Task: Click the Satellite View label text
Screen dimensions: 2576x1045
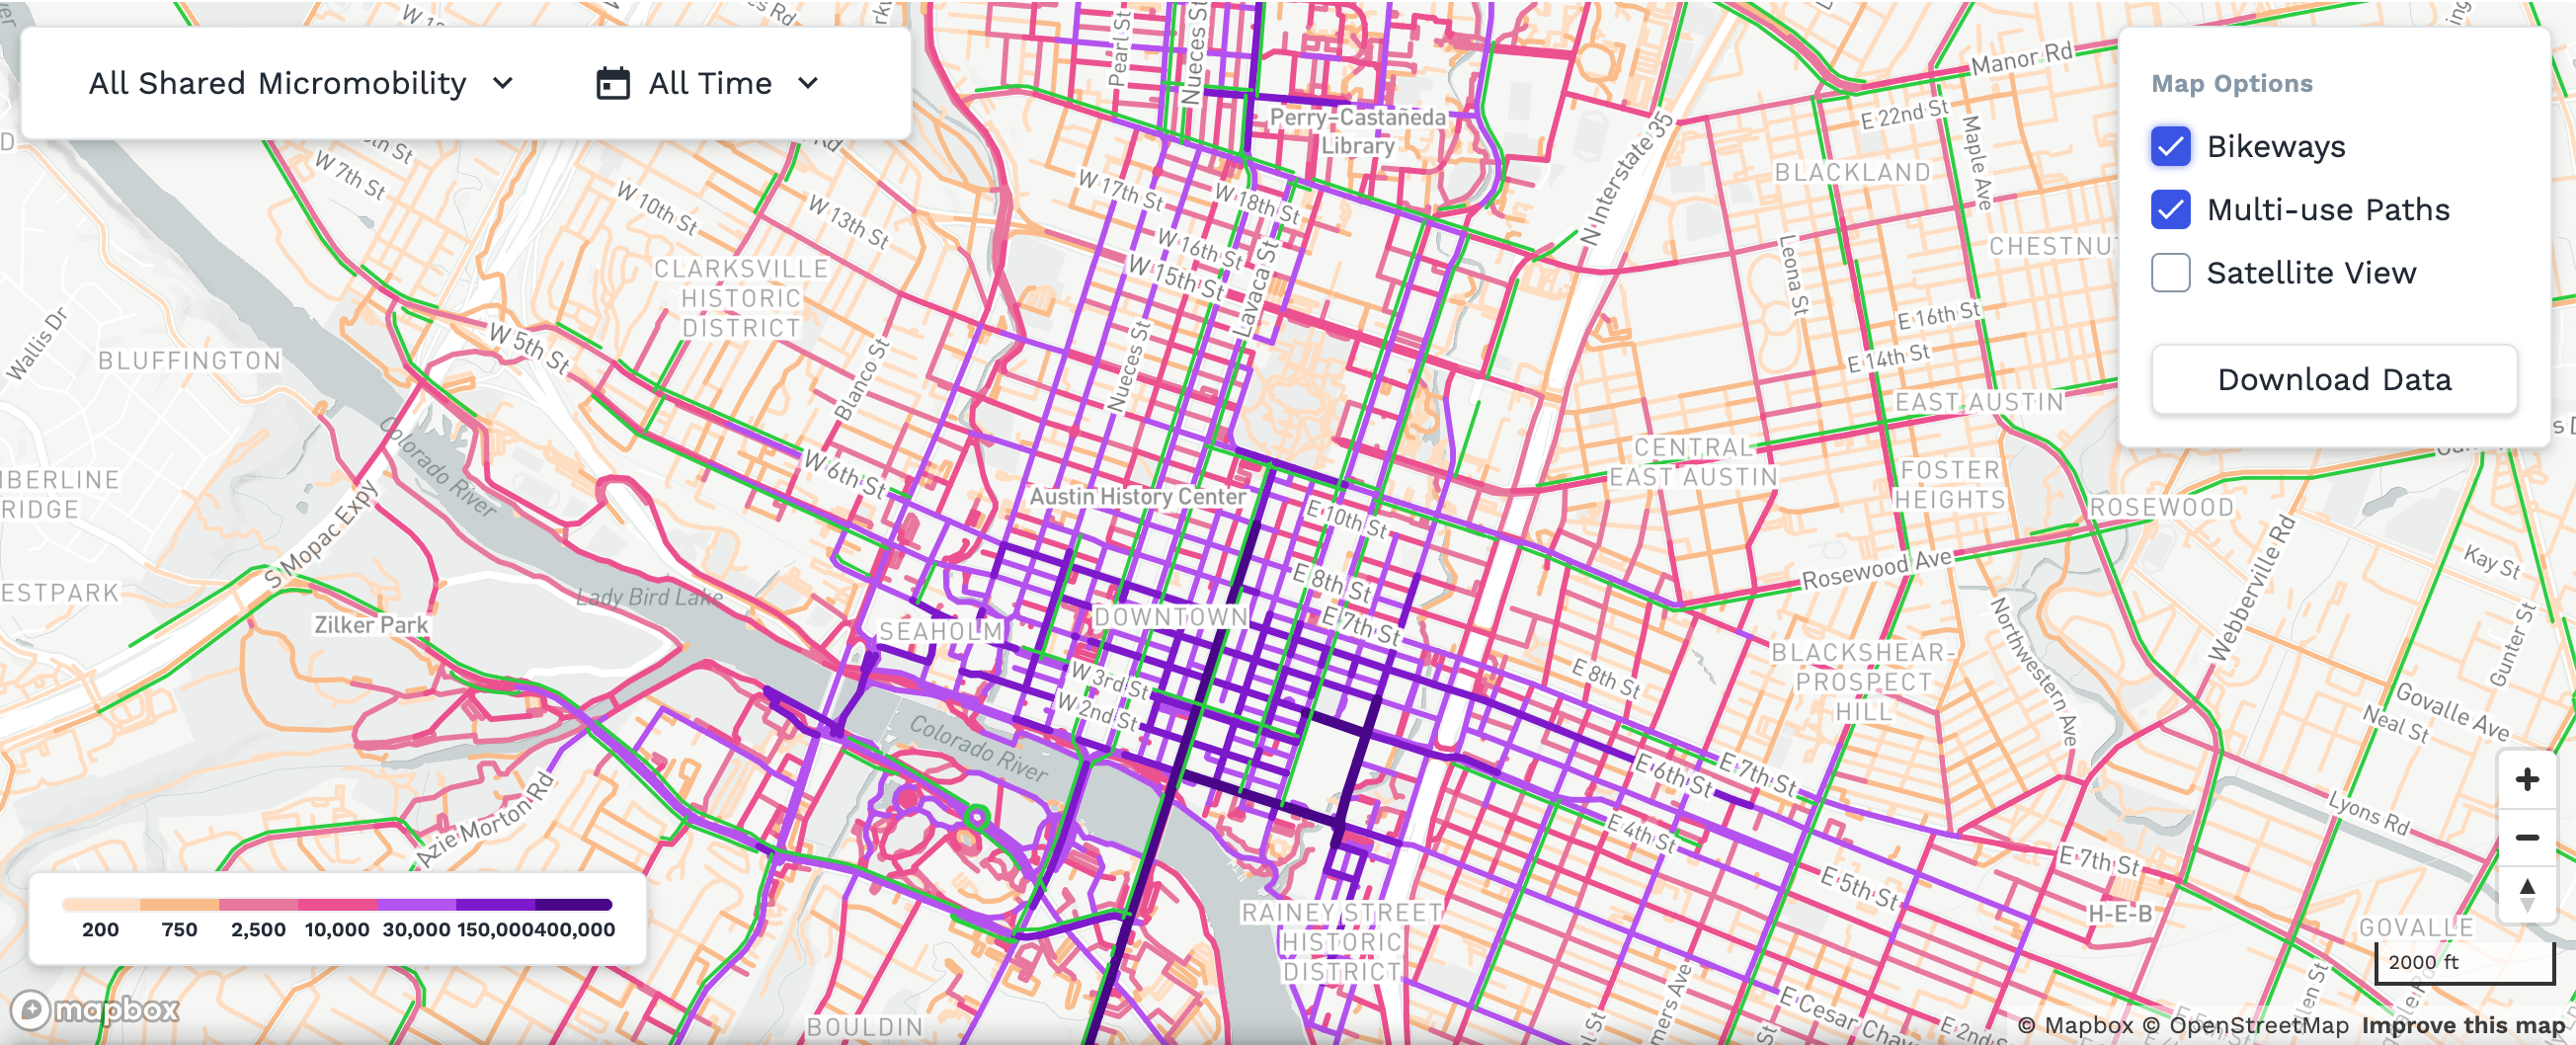Action: (2311, 272)
